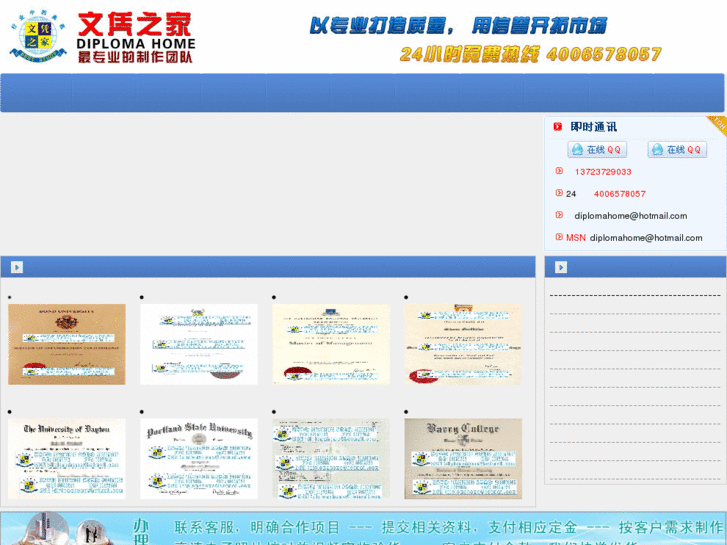Open the Portland State University diploma thumbnail
The width and height of the screenshot is (727, 545).
tap(199, 459)
